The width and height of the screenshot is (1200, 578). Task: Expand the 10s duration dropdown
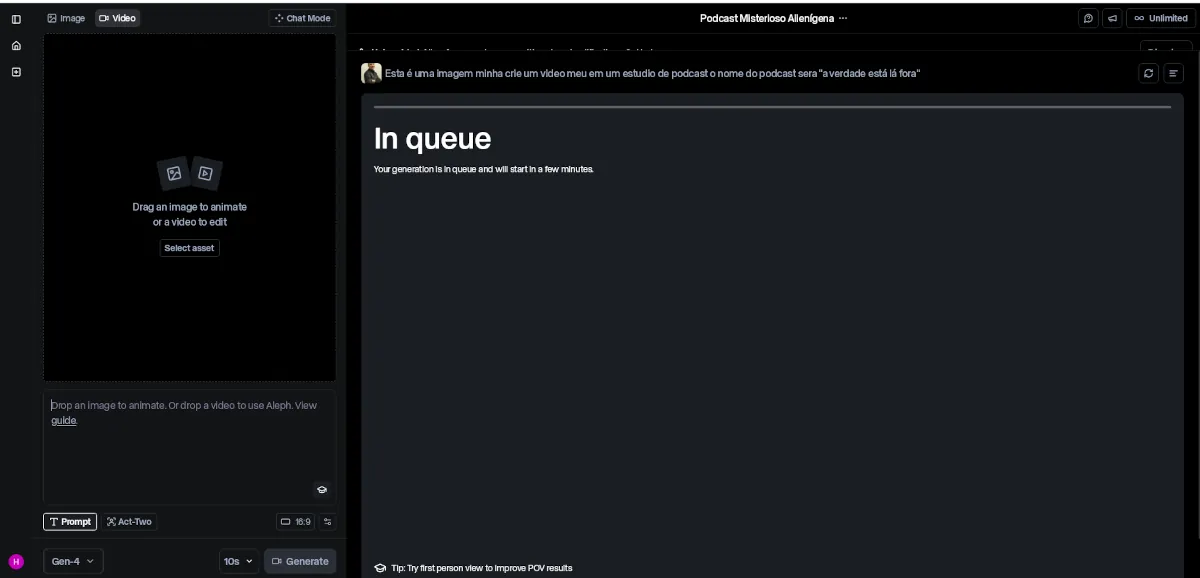[238, 561]
